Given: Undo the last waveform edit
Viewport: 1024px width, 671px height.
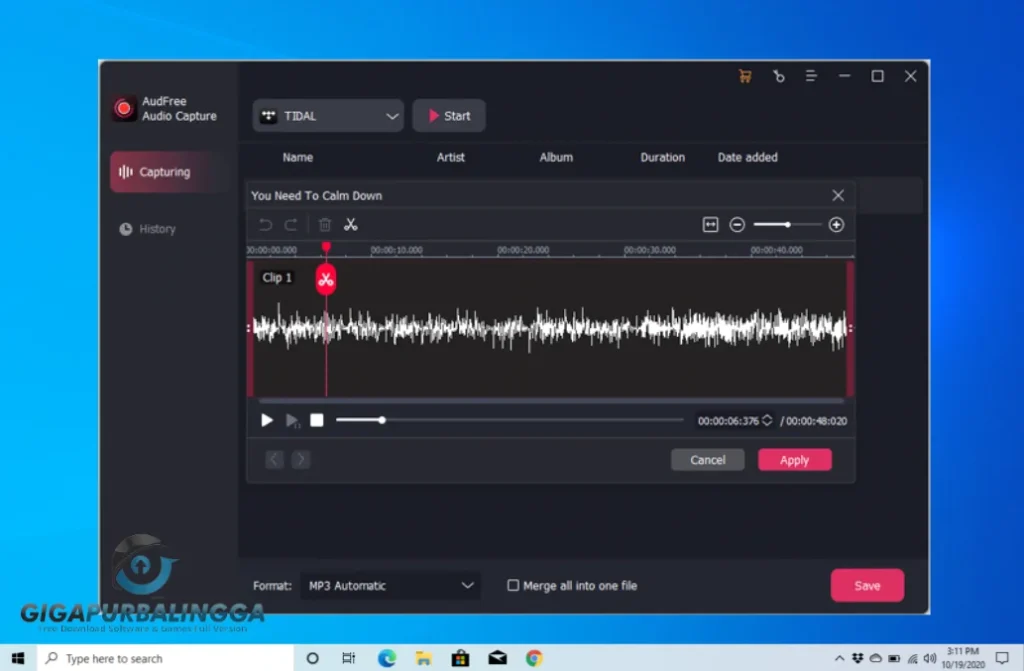Looking at the screenshot, I should [x=265, y=224].
